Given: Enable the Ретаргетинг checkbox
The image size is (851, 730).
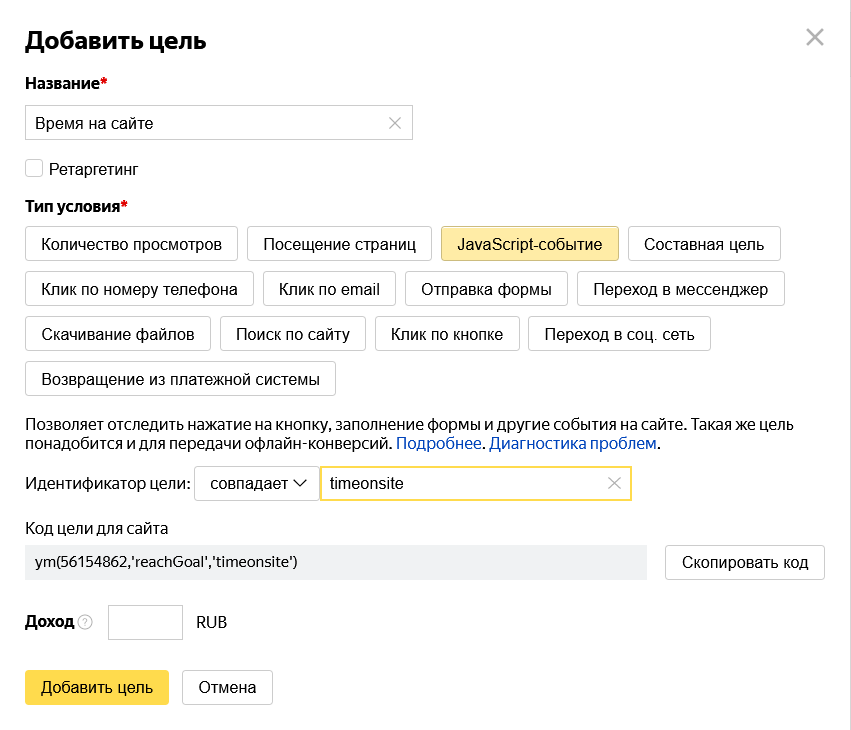Looking at the screenshot, I should pyautogui.click(x=34, y=169).
